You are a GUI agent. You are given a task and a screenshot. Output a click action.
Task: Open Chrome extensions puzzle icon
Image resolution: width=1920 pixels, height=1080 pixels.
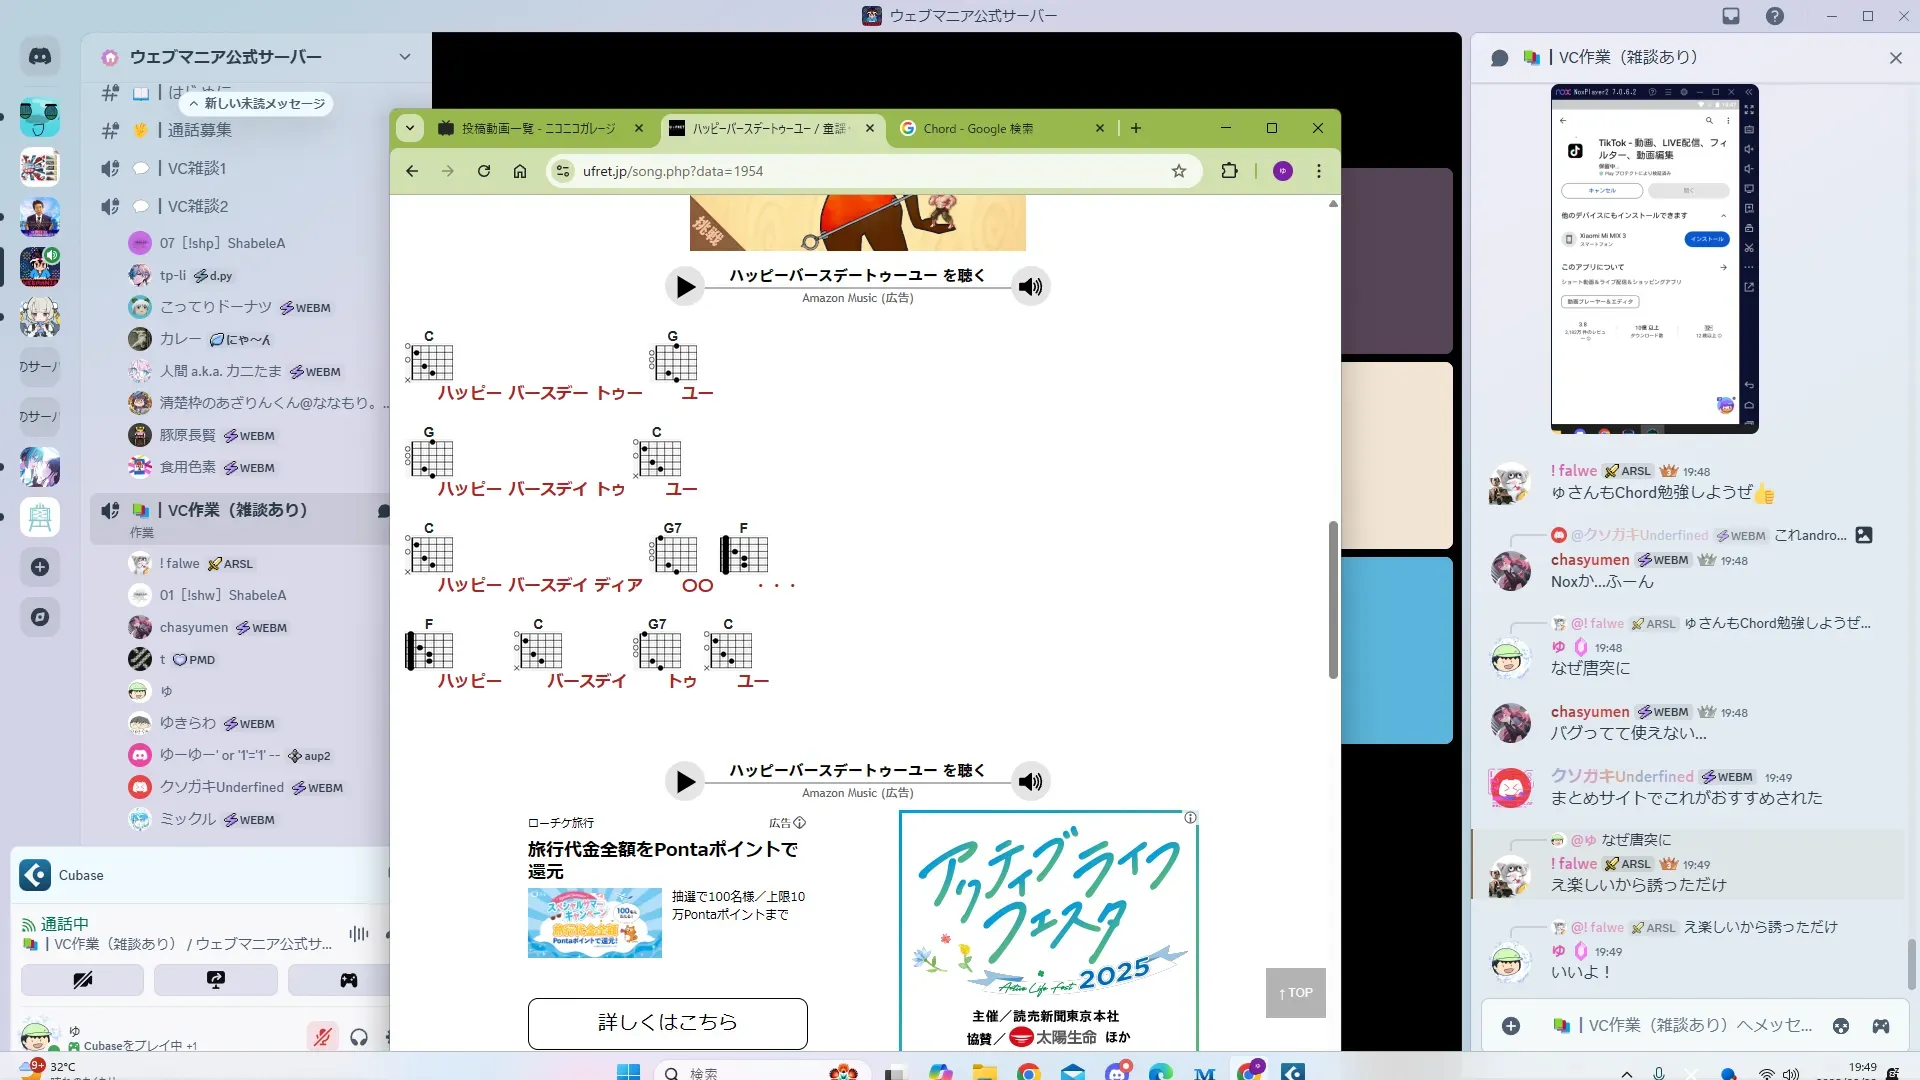pos(1229,171)
